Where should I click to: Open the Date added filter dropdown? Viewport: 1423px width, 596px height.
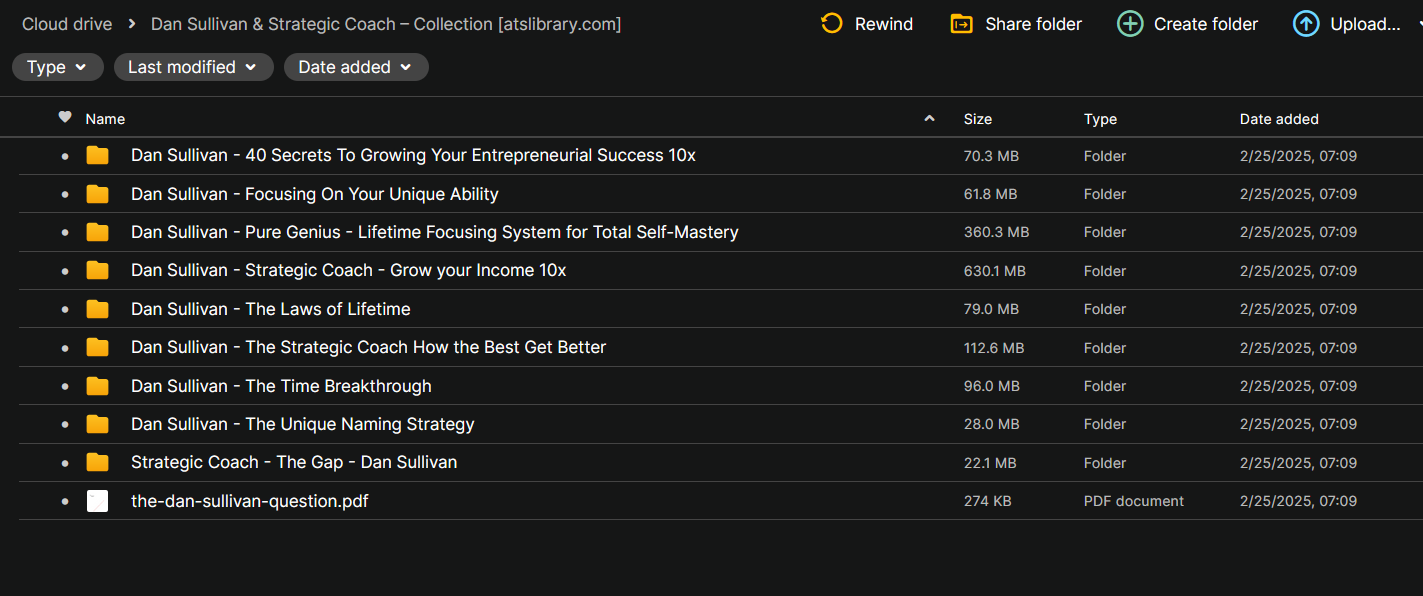coord(356,67)
